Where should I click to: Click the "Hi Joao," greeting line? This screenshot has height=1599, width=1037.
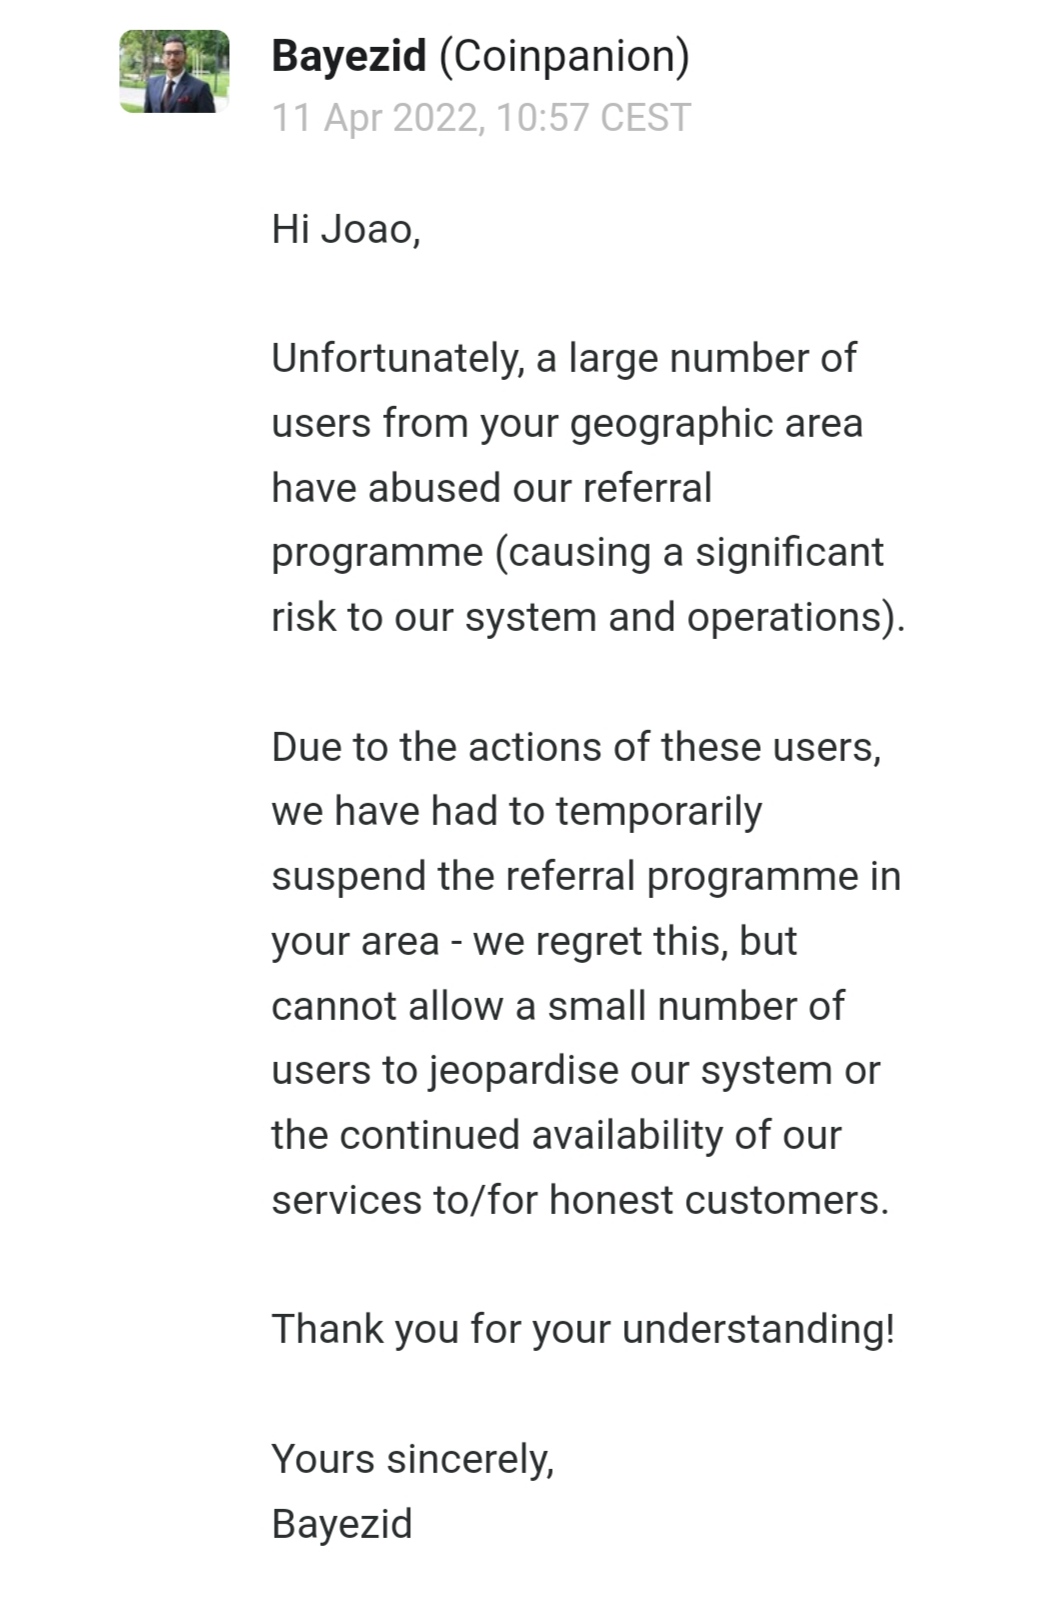pos(346,229)
